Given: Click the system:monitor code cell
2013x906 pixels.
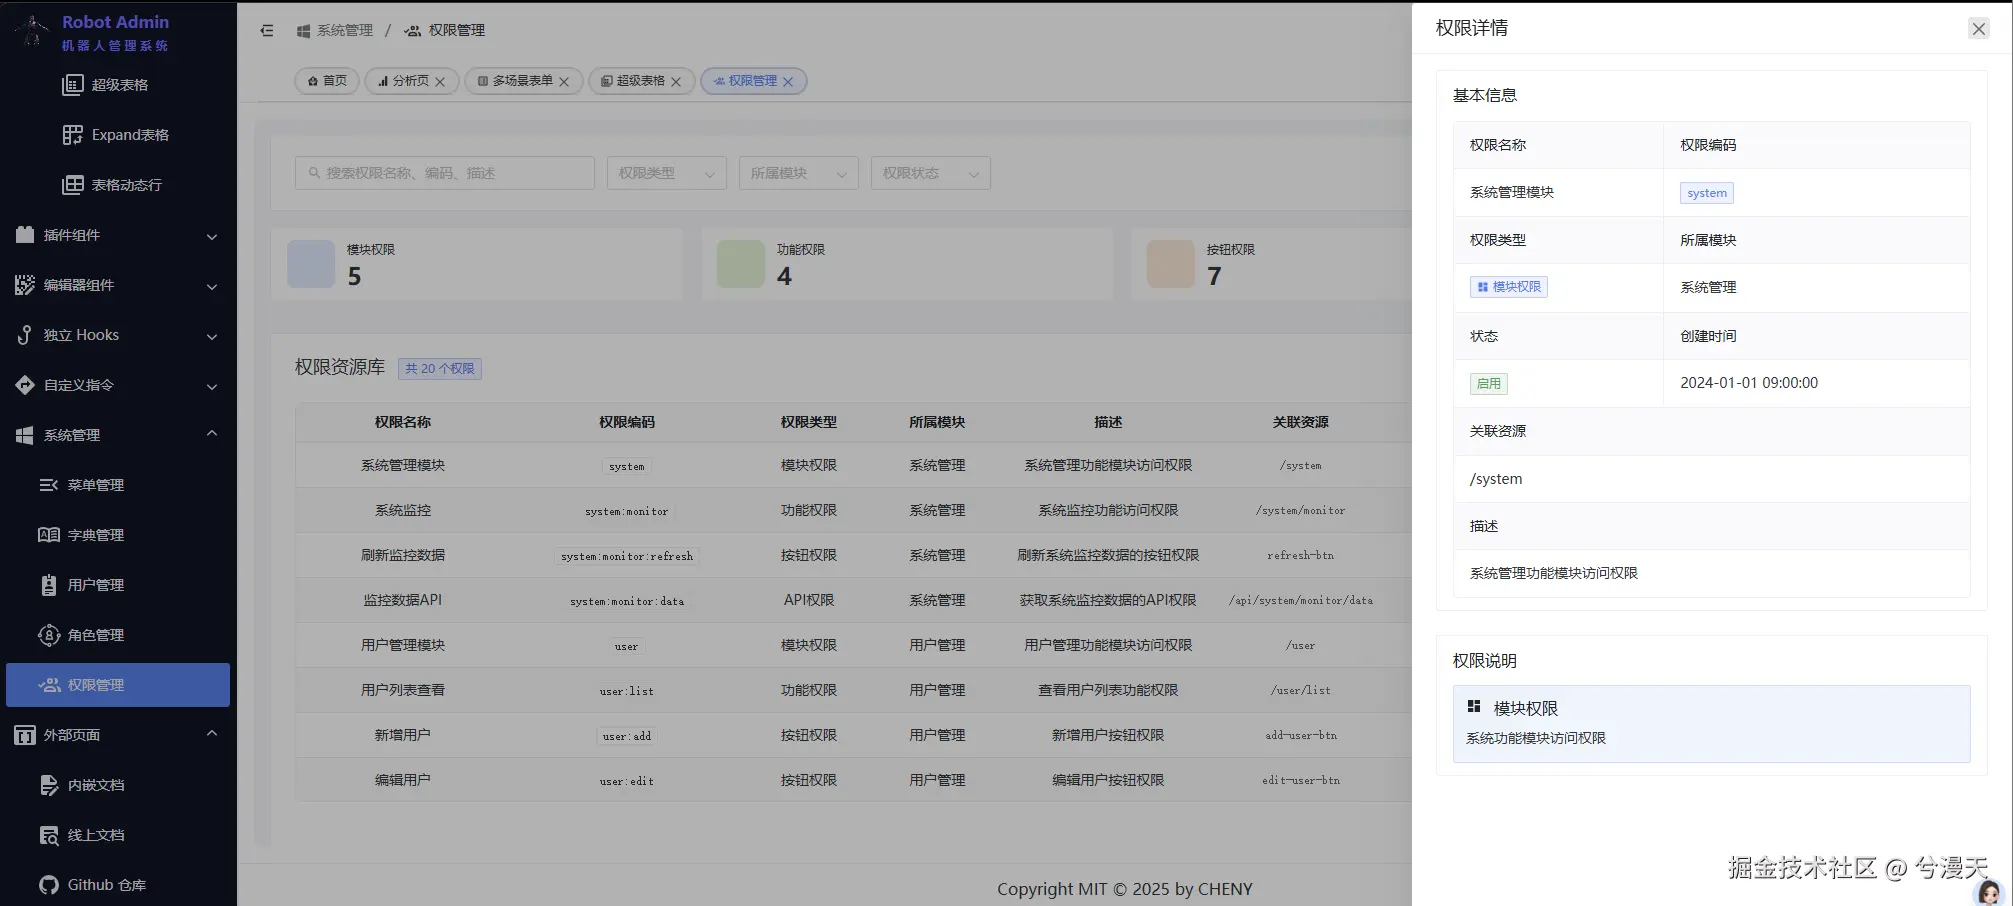Looking at the screenshot, I should pos(627,512).
